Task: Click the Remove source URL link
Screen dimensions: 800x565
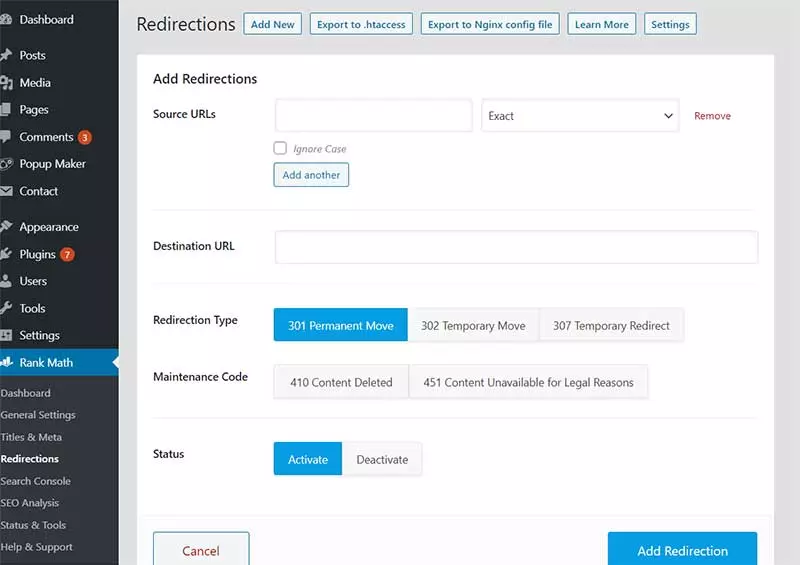Action: (712, 116)
